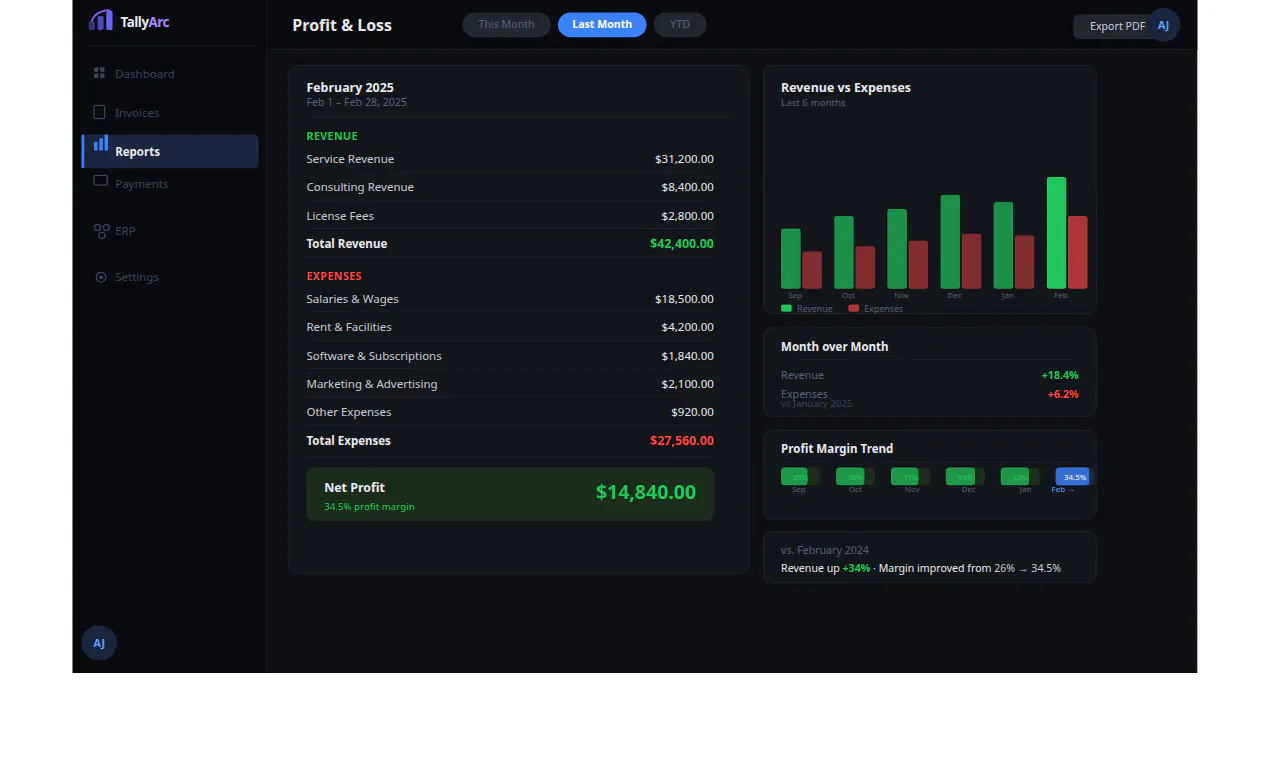The height and width of the screenshot is (760, 1270).
Task: Click the TallyArc logo icon
Action: (x=101, y=20)
